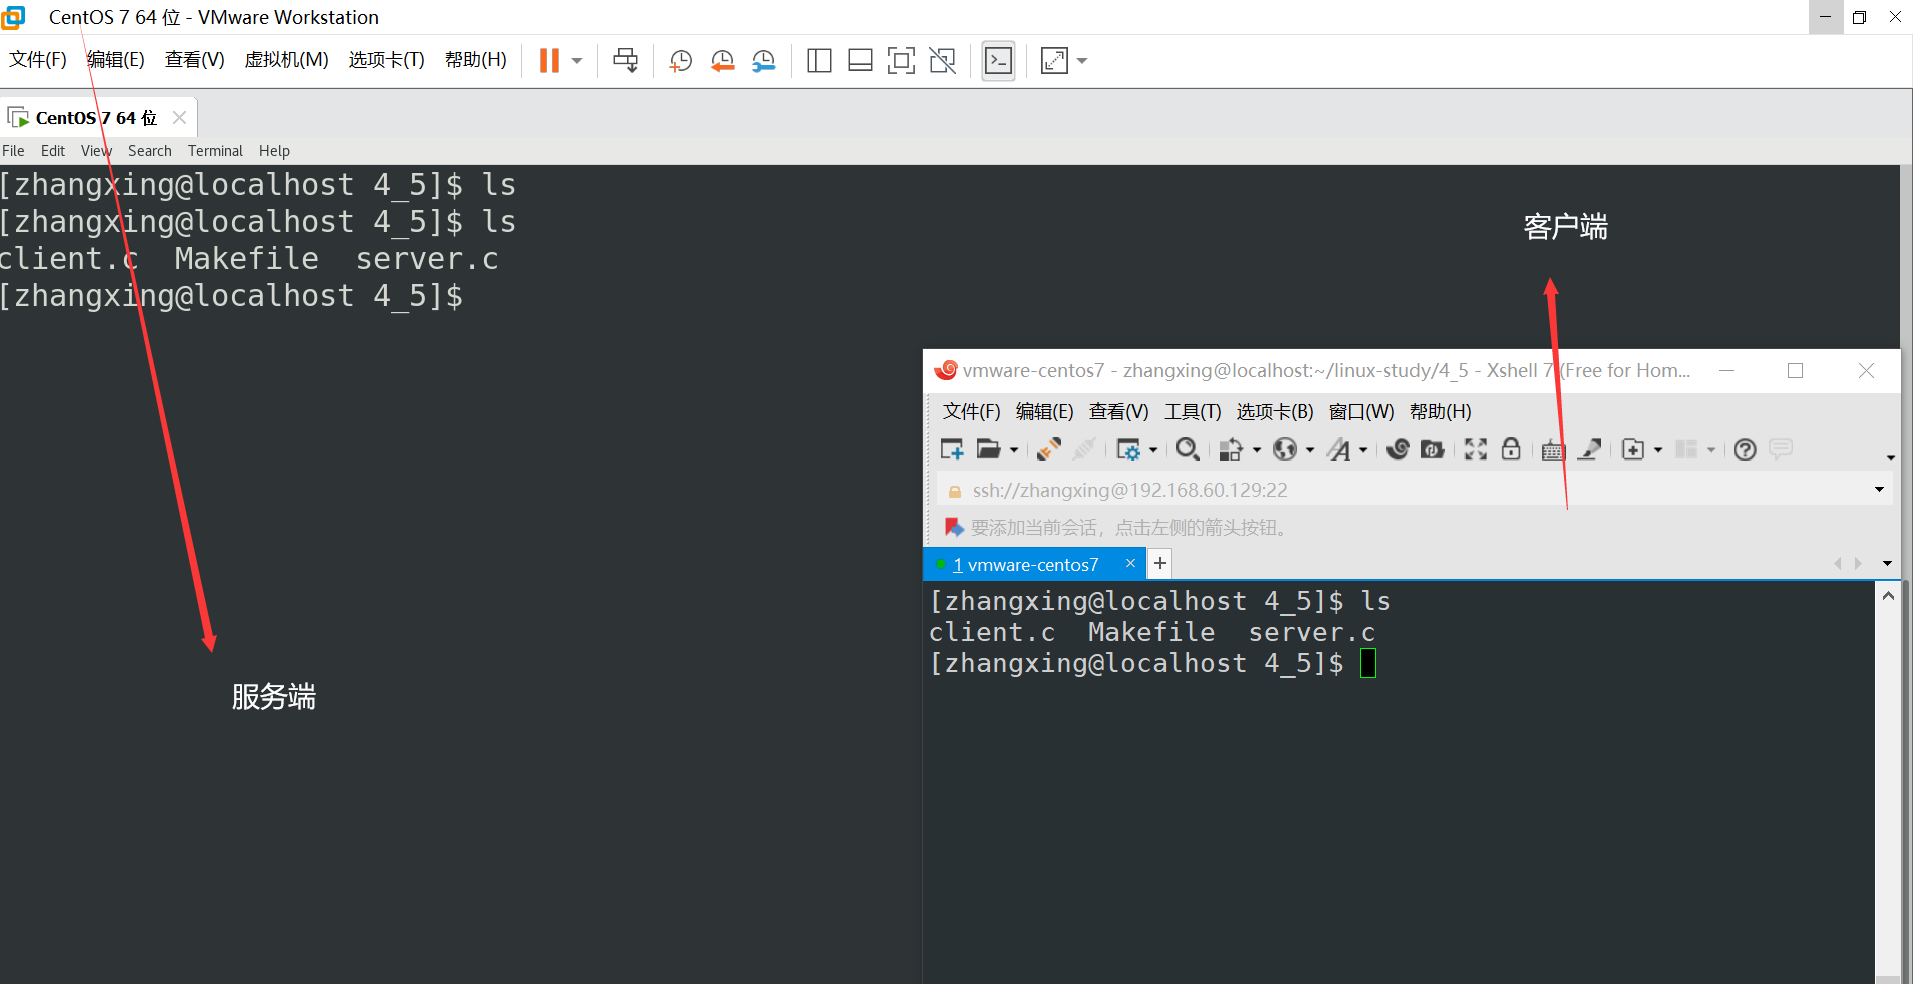The width and height of the screenshot is (1913, 984).
Task: Create a new session in Xshell
Action: pyautogui.click(x=952, y=450)
